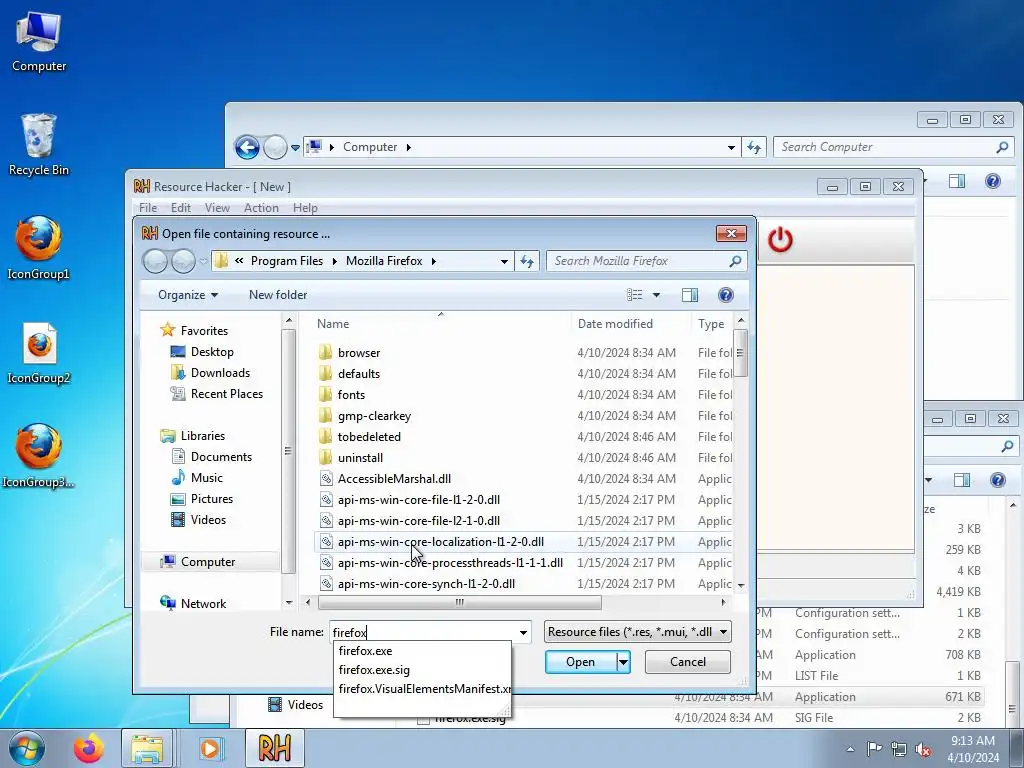Show hidden tray icons arrow
The height and width of the screenshot is (768, 1024).
850,749
